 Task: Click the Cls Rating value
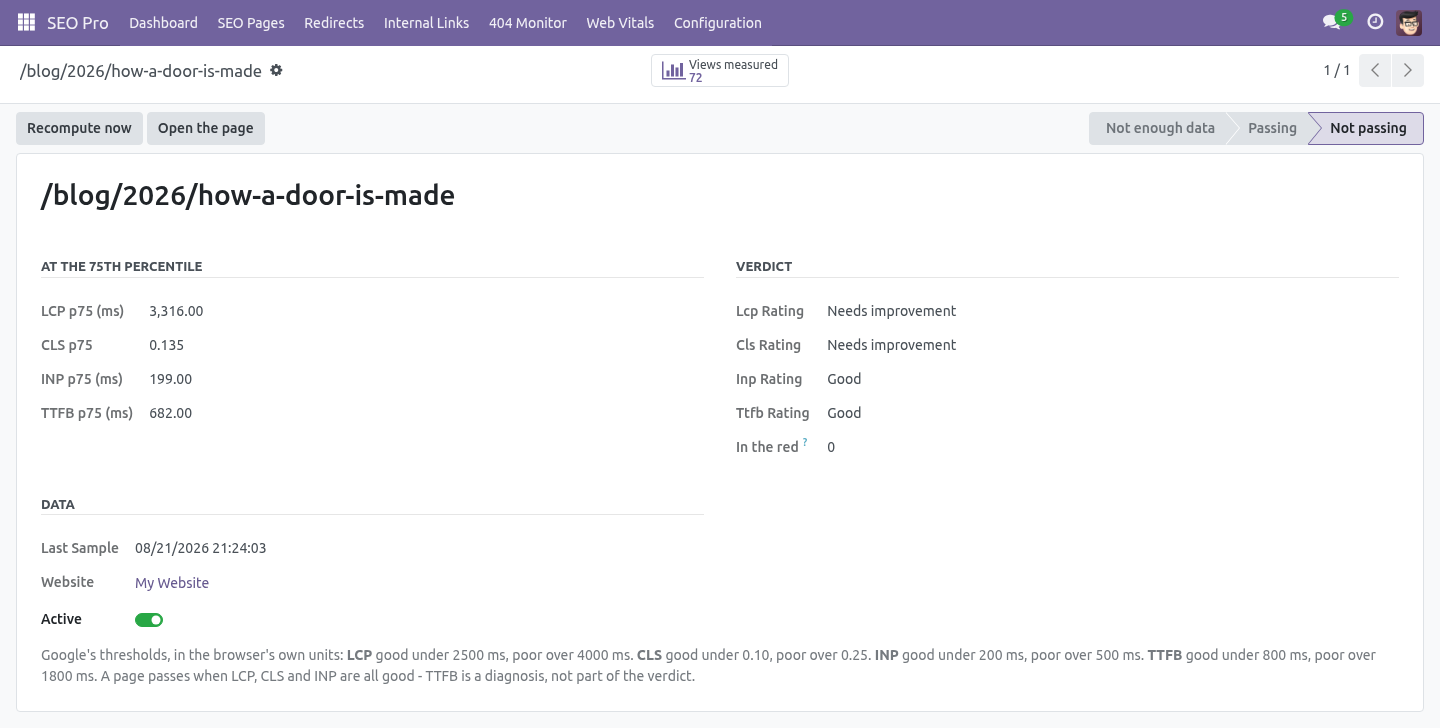(x=892, y=345)
